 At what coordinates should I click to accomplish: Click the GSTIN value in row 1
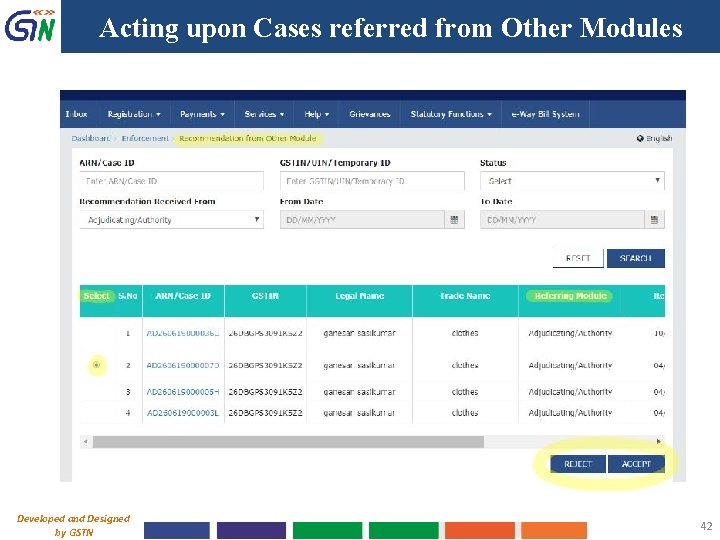(265, 333)
